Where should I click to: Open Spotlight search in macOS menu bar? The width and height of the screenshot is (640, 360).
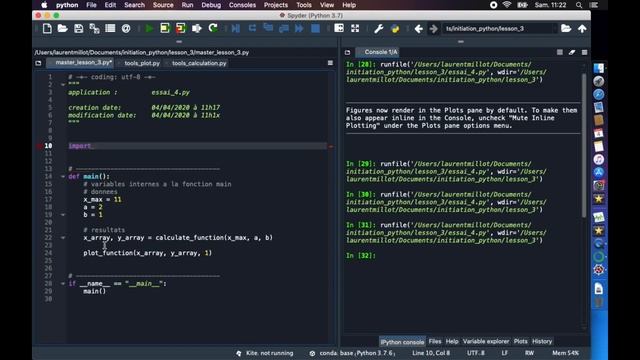[579, 5]
